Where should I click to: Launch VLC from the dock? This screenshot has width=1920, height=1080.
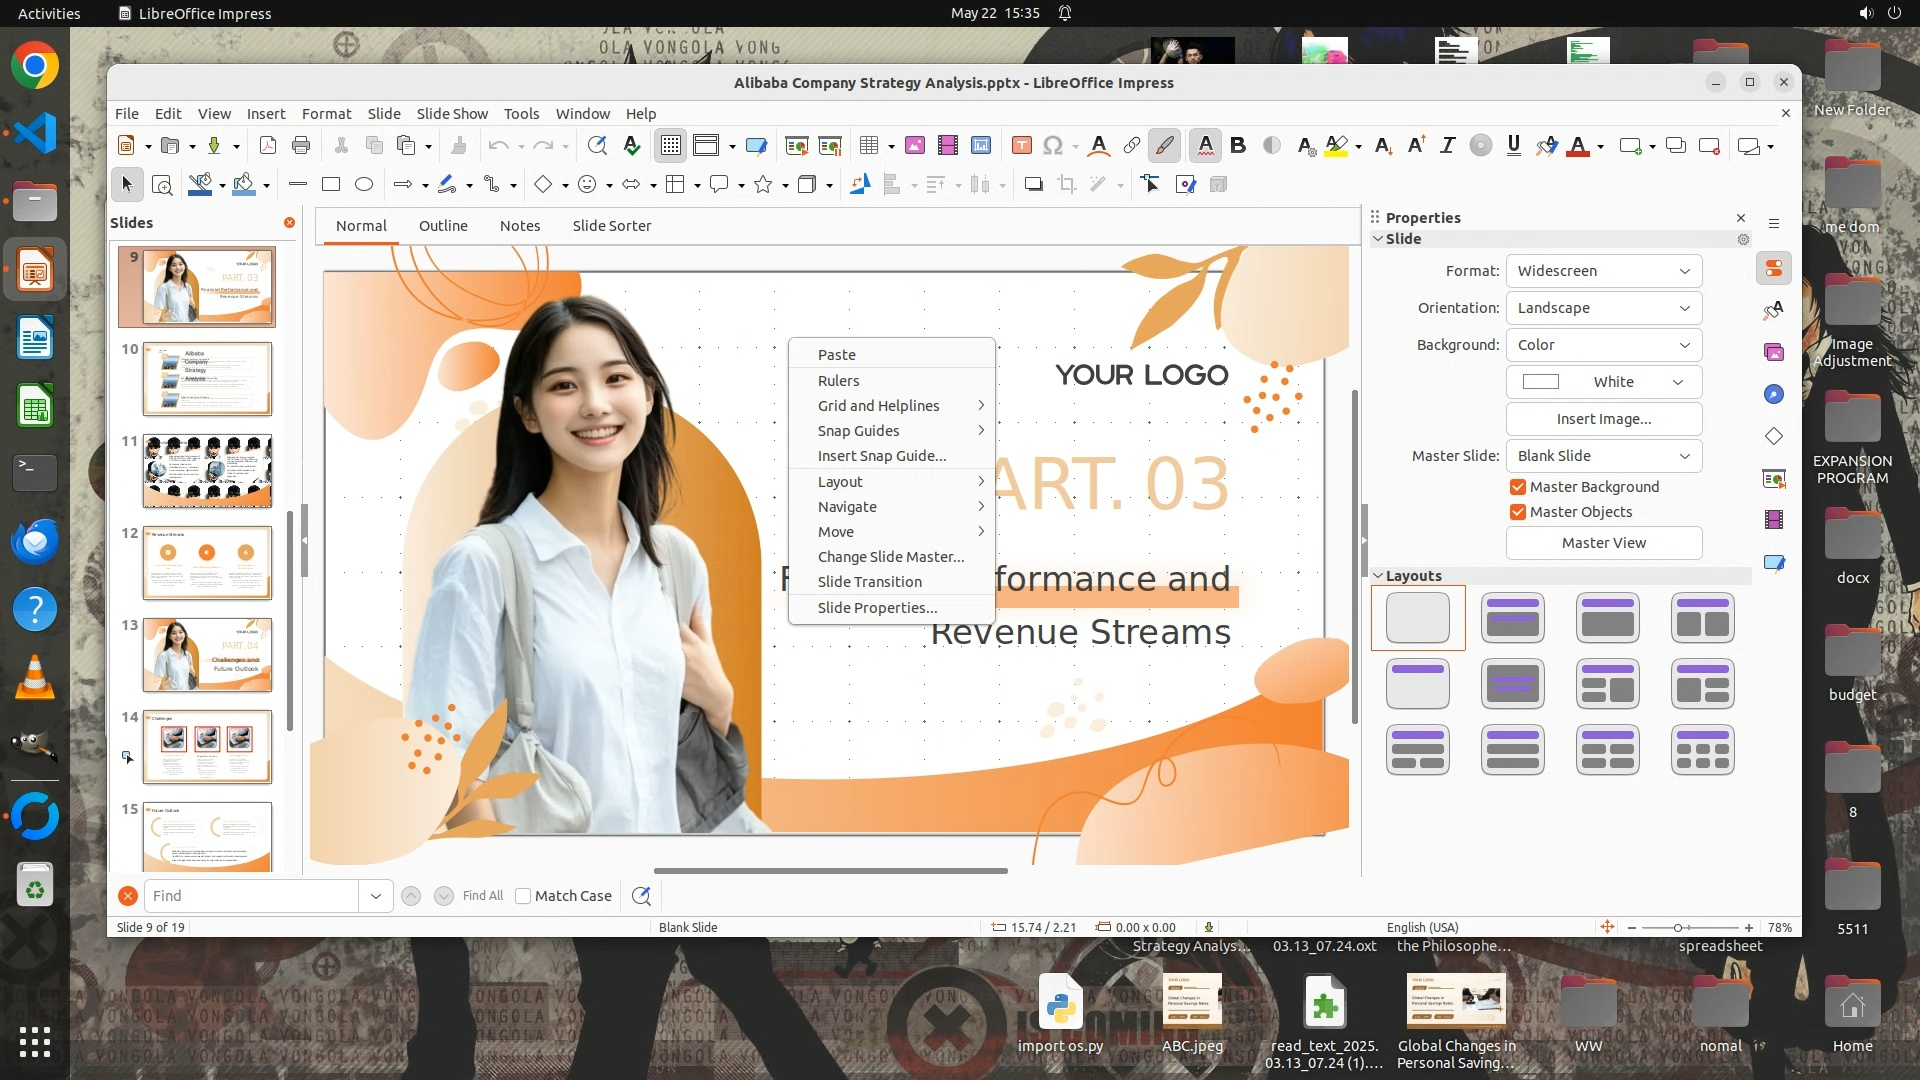click(x=35, y=678)
